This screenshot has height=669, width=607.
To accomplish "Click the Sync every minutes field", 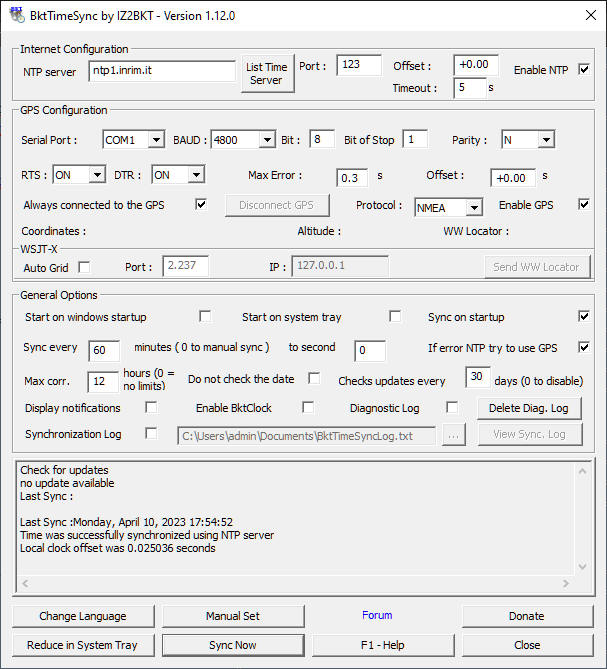I will 104,350.
